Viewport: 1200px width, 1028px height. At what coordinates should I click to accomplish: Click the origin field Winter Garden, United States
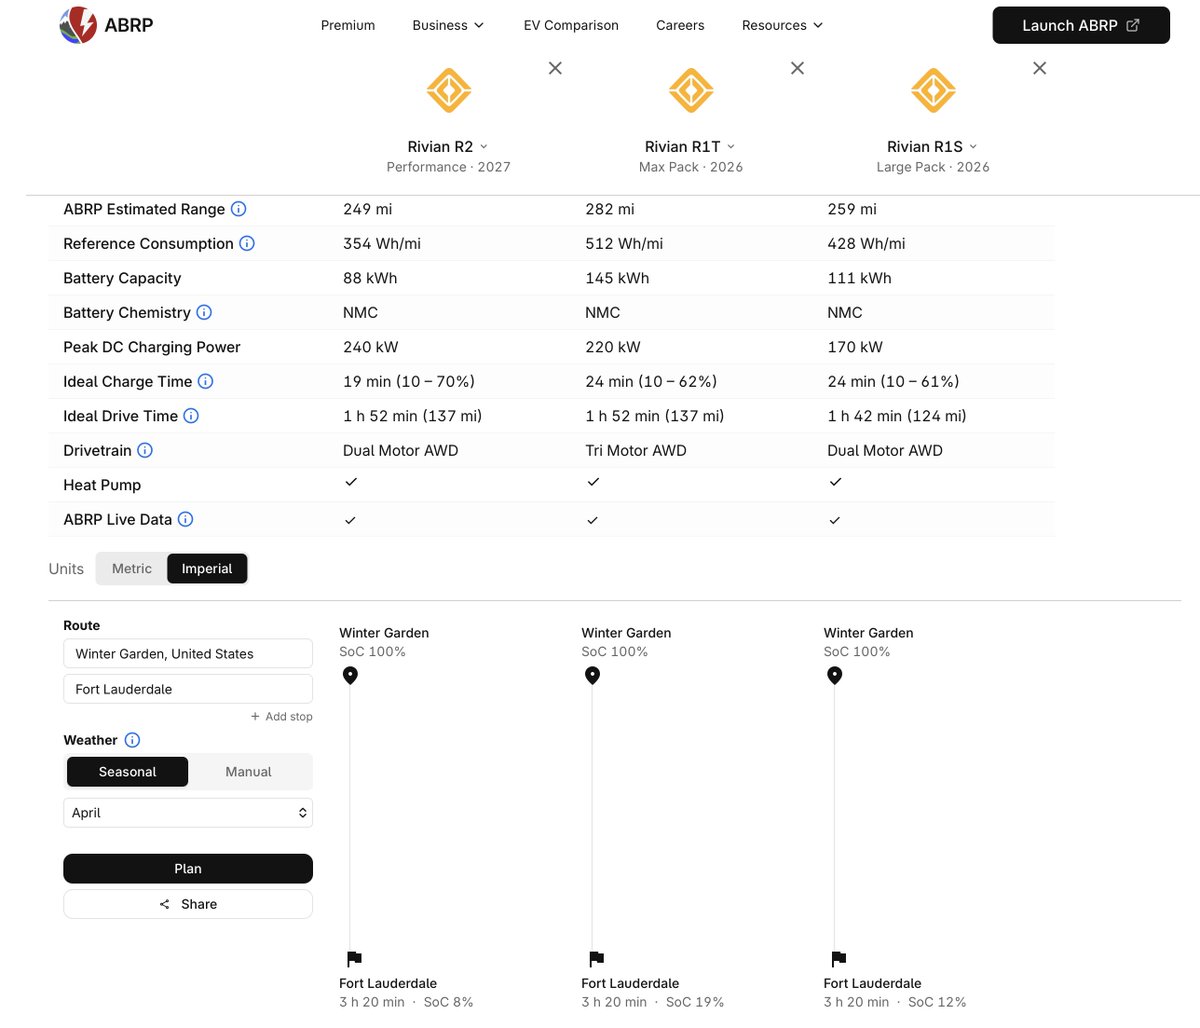[x=188, y=653]
